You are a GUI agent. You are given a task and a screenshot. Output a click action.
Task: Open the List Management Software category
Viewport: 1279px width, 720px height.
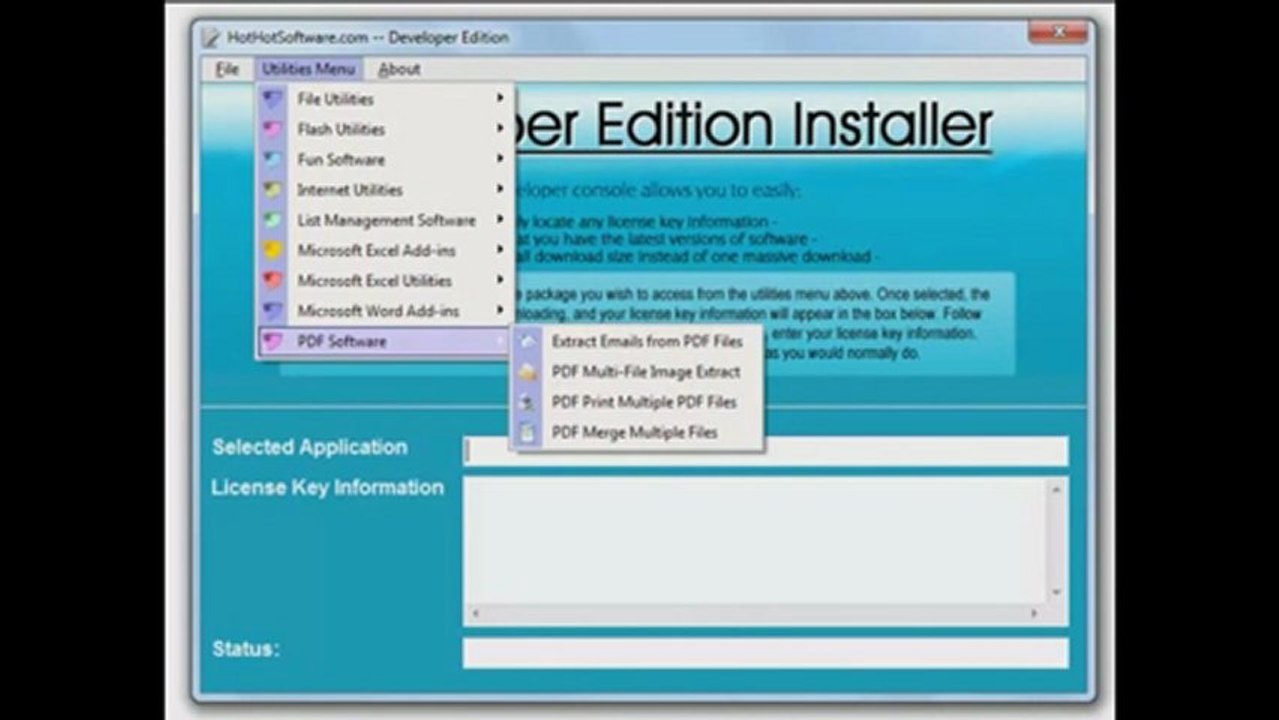pos(385,220)
